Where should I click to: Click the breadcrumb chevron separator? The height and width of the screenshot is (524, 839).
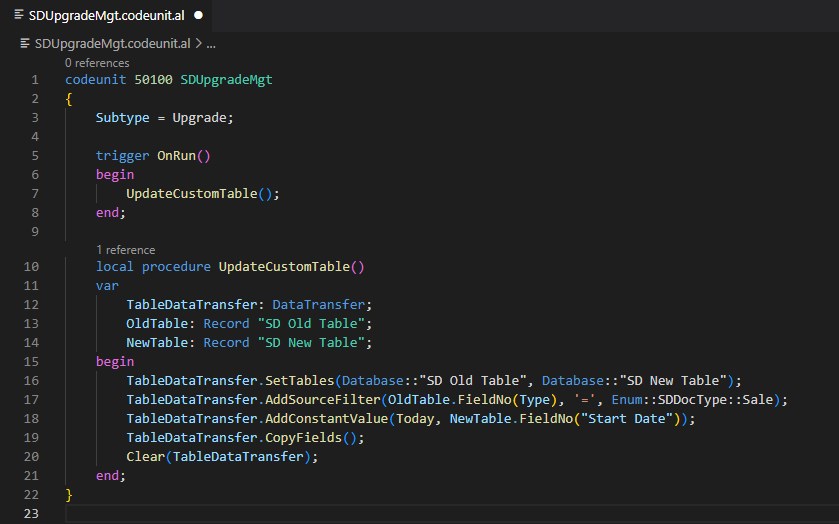pos(197,44)
